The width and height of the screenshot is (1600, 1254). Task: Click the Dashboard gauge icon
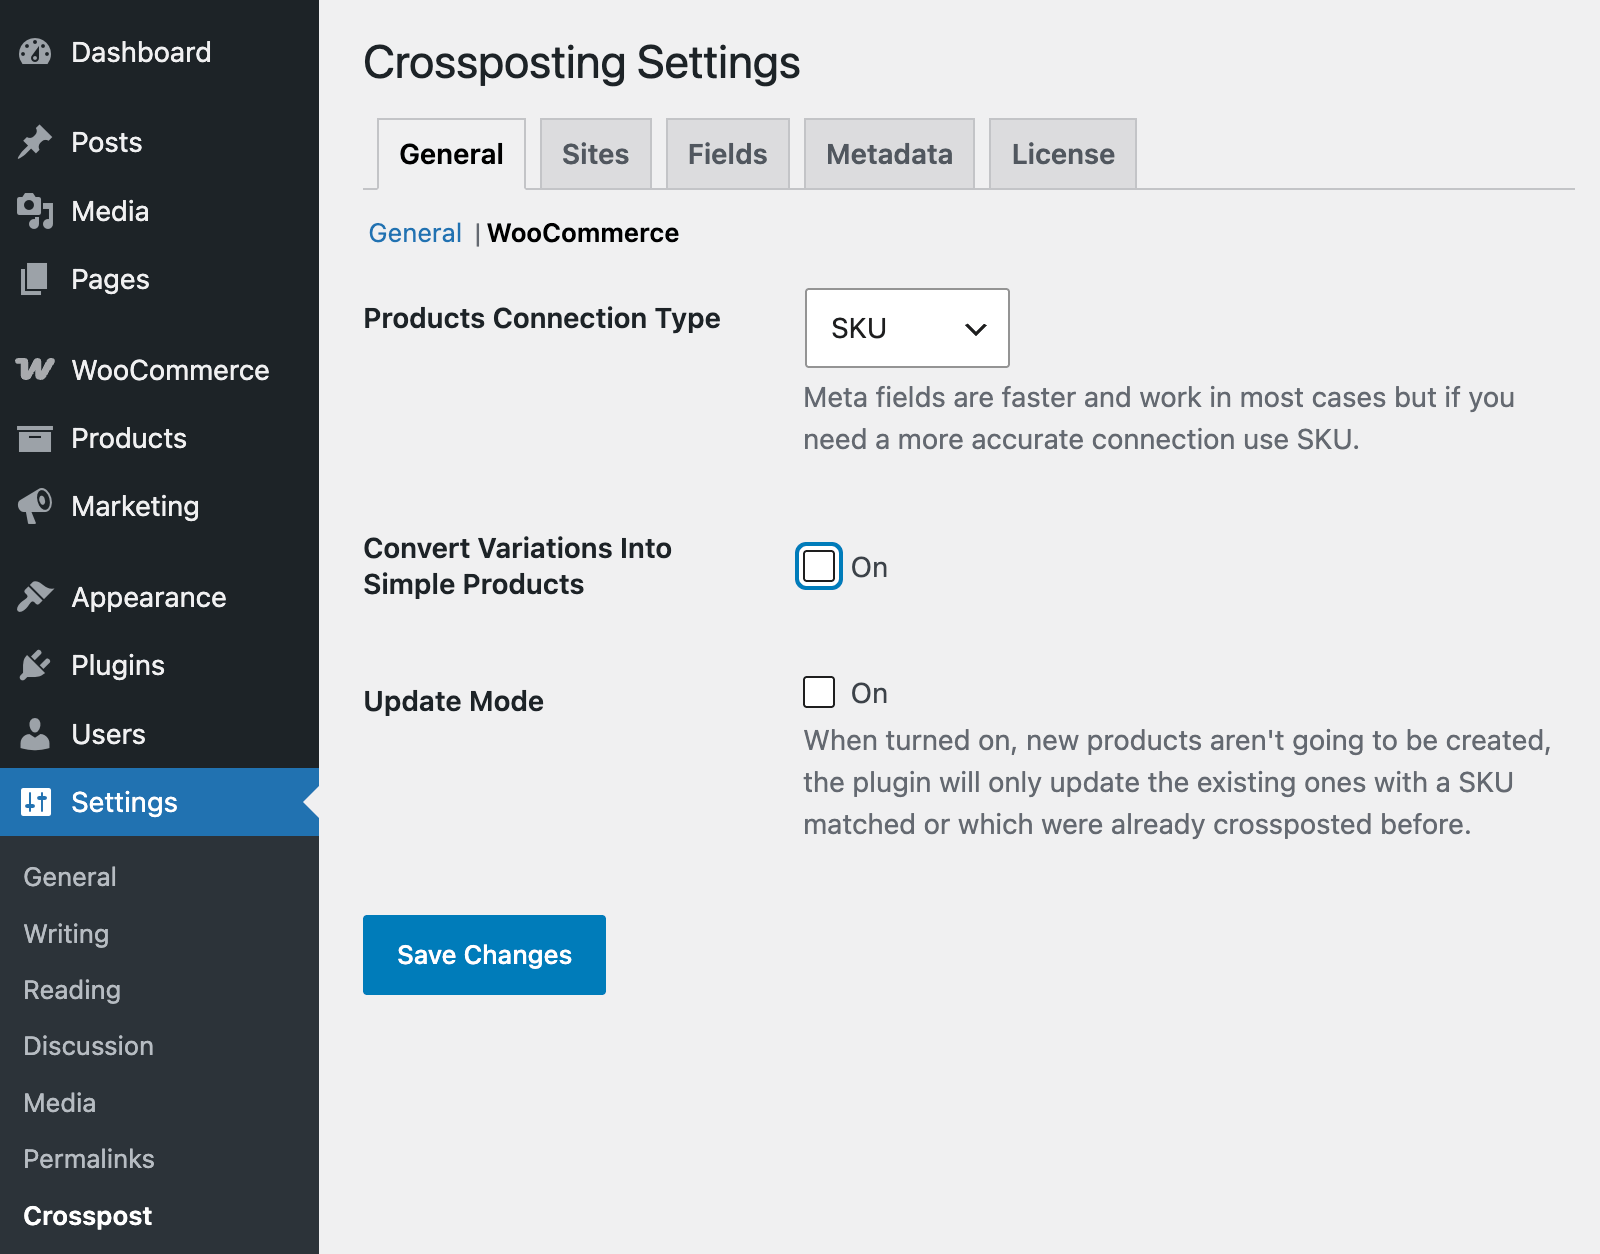click(x=35, y=52)
